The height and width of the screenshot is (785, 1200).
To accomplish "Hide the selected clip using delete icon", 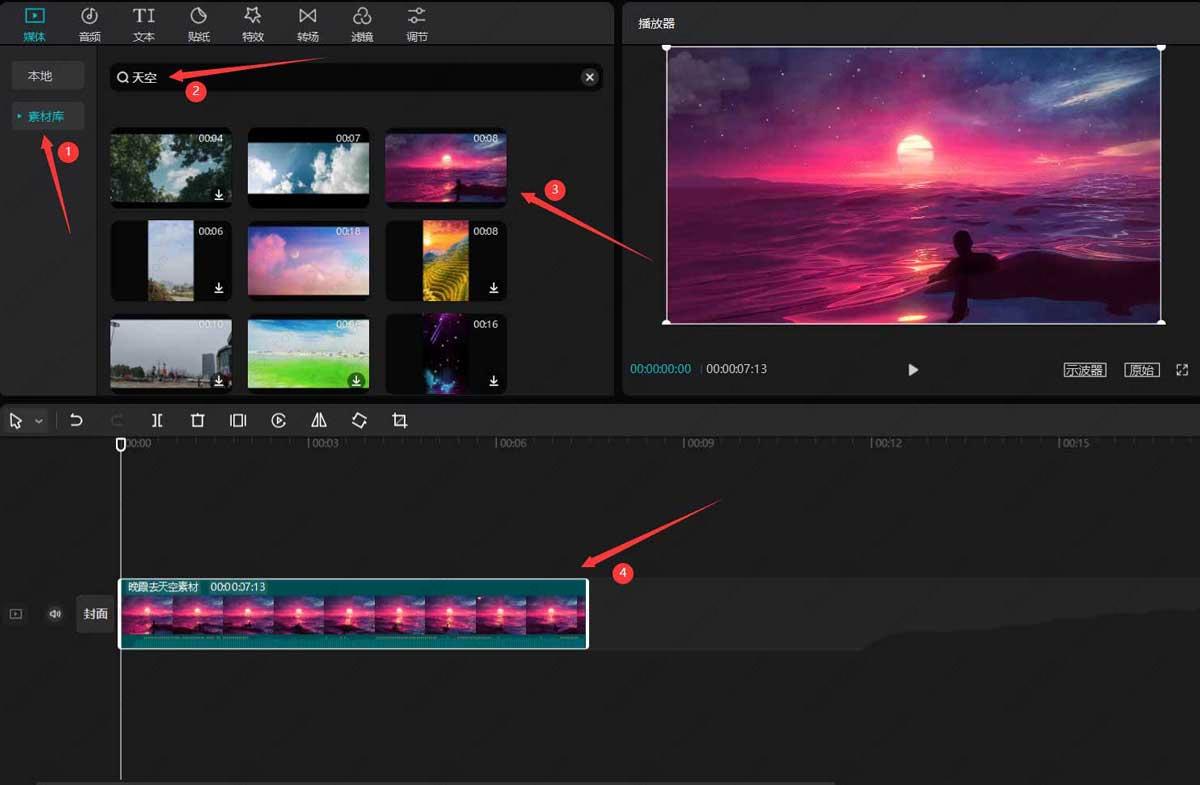I will pos(197,420).
